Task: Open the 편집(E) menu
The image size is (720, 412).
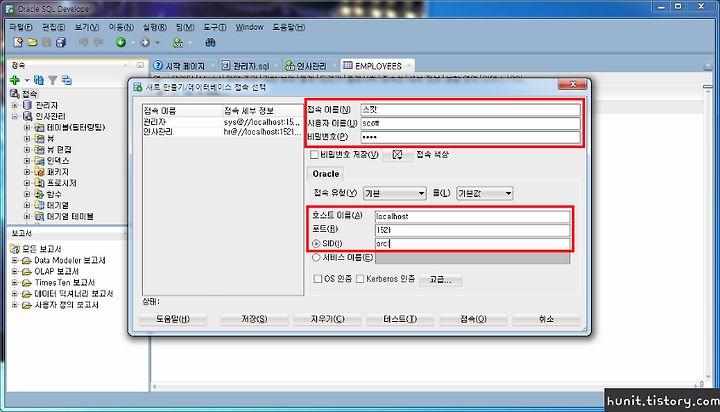Action: point(53,27)
